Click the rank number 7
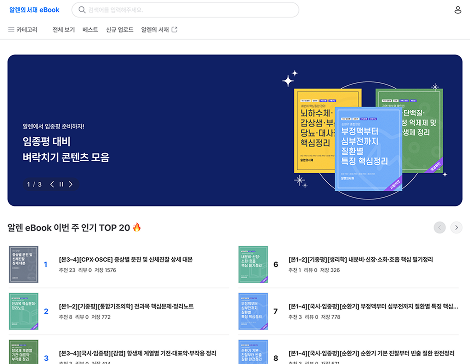Image resolution: width=470 pixels, height=364 pixels. [x=276, y=311]
